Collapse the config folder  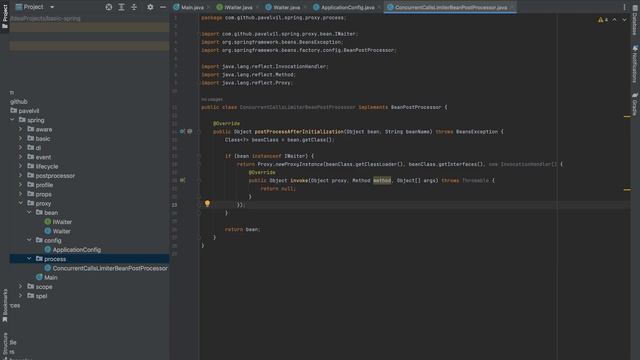tap(29, 240)
